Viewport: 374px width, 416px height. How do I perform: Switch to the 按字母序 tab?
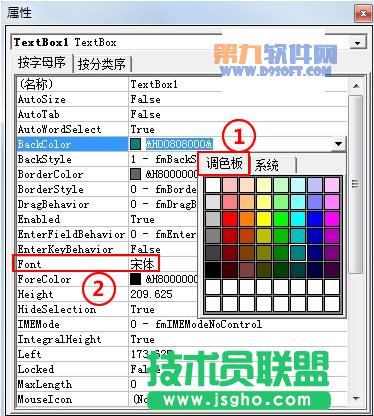41,63
